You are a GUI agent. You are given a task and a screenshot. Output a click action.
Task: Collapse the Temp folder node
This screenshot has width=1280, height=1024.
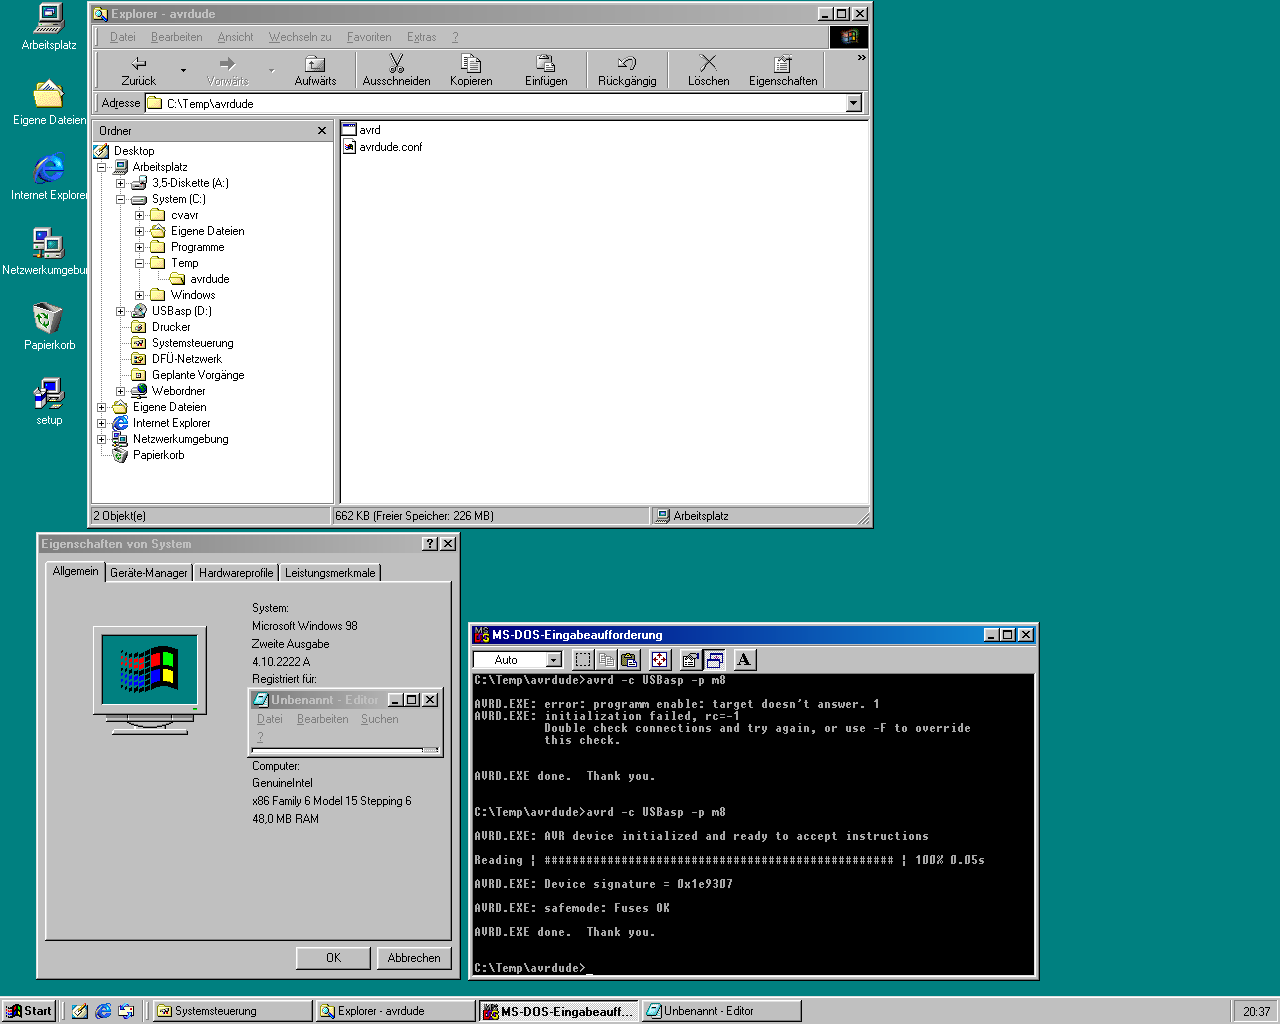coord(139,263)
